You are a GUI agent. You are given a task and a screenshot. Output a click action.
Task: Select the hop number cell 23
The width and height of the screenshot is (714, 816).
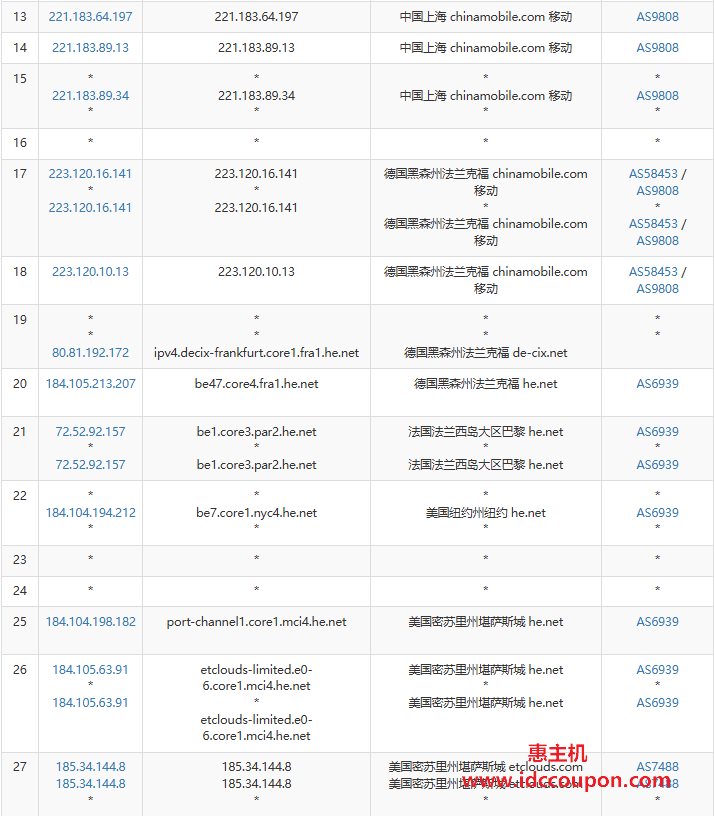coord(20,560)
